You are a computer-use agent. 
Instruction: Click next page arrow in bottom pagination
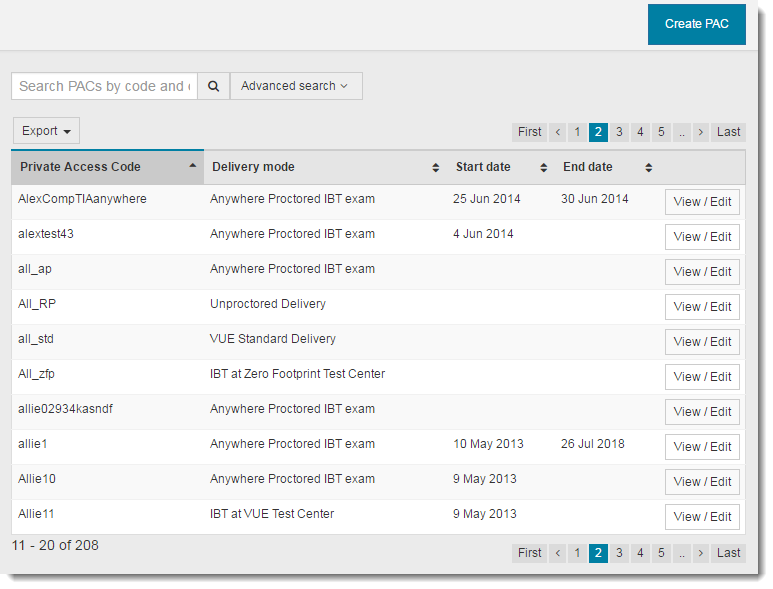[701, 553]
